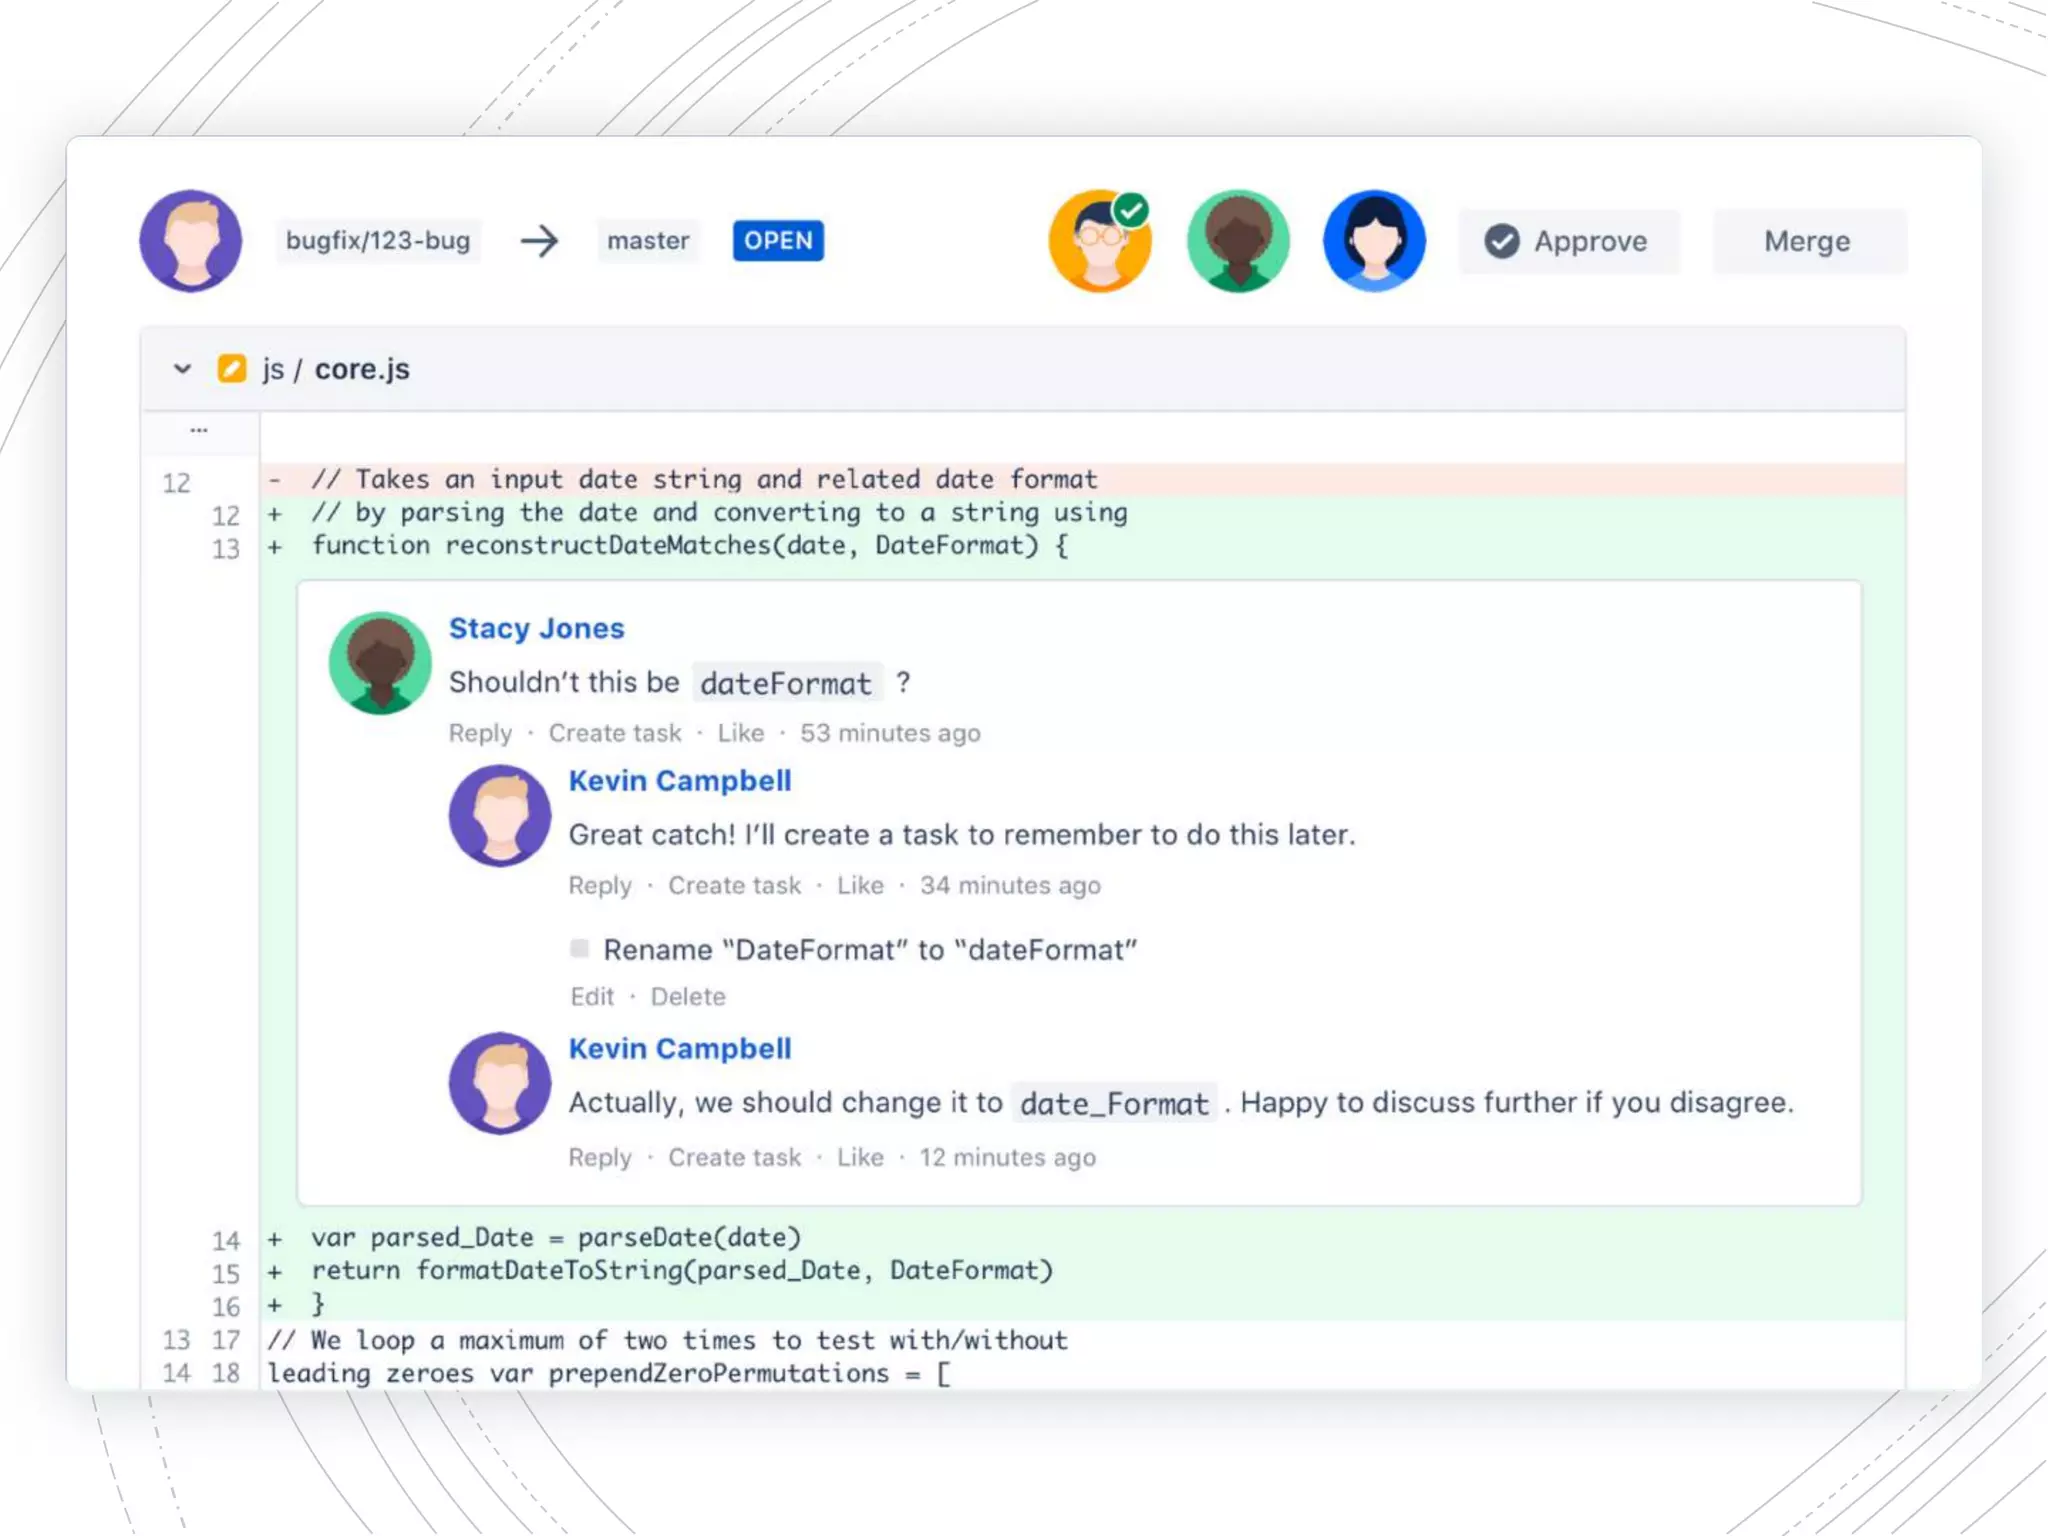
Task: Expand hidden lines using the ellipsis
Action: (199, 431)
